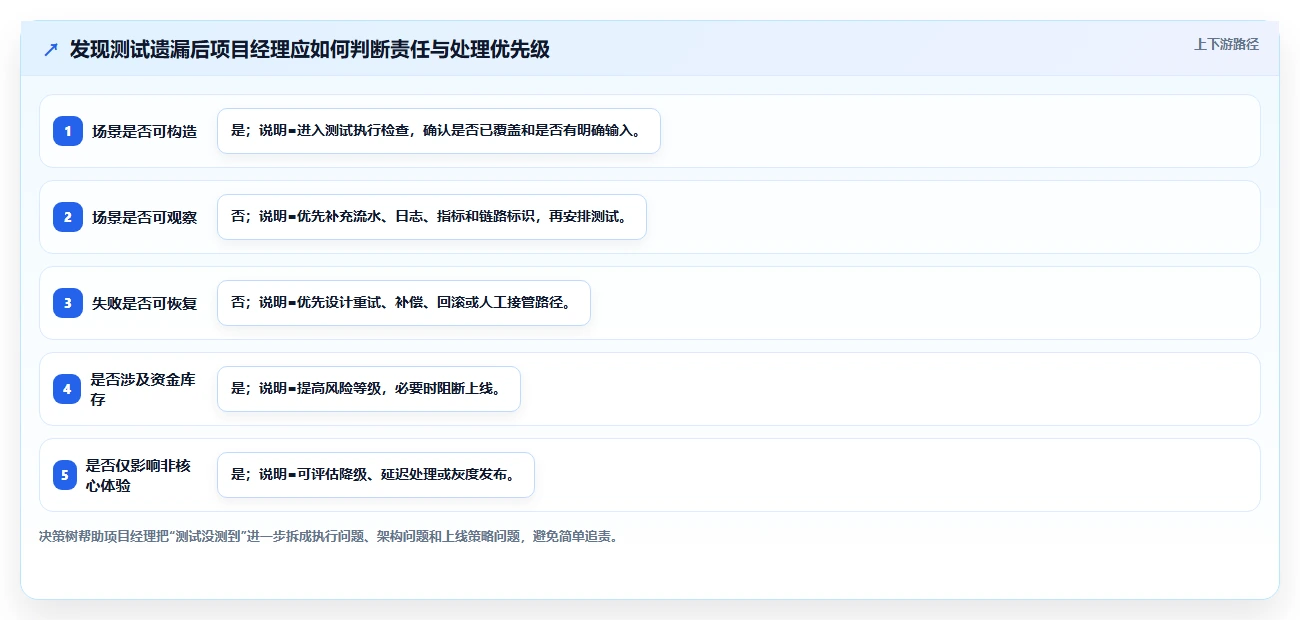Open the answer box 优先补充流水、日志
1300x620 pixels.
point(432,217)
